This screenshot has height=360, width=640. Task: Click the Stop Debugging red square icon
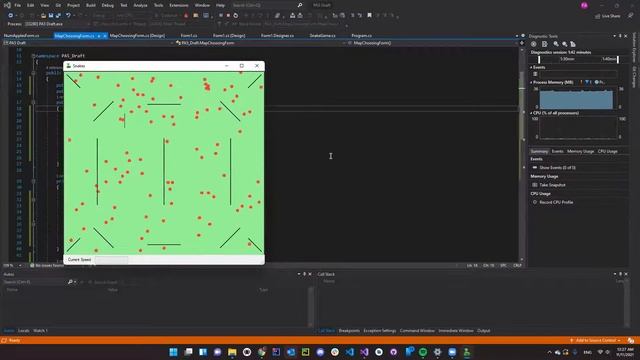tap(228, 16)
